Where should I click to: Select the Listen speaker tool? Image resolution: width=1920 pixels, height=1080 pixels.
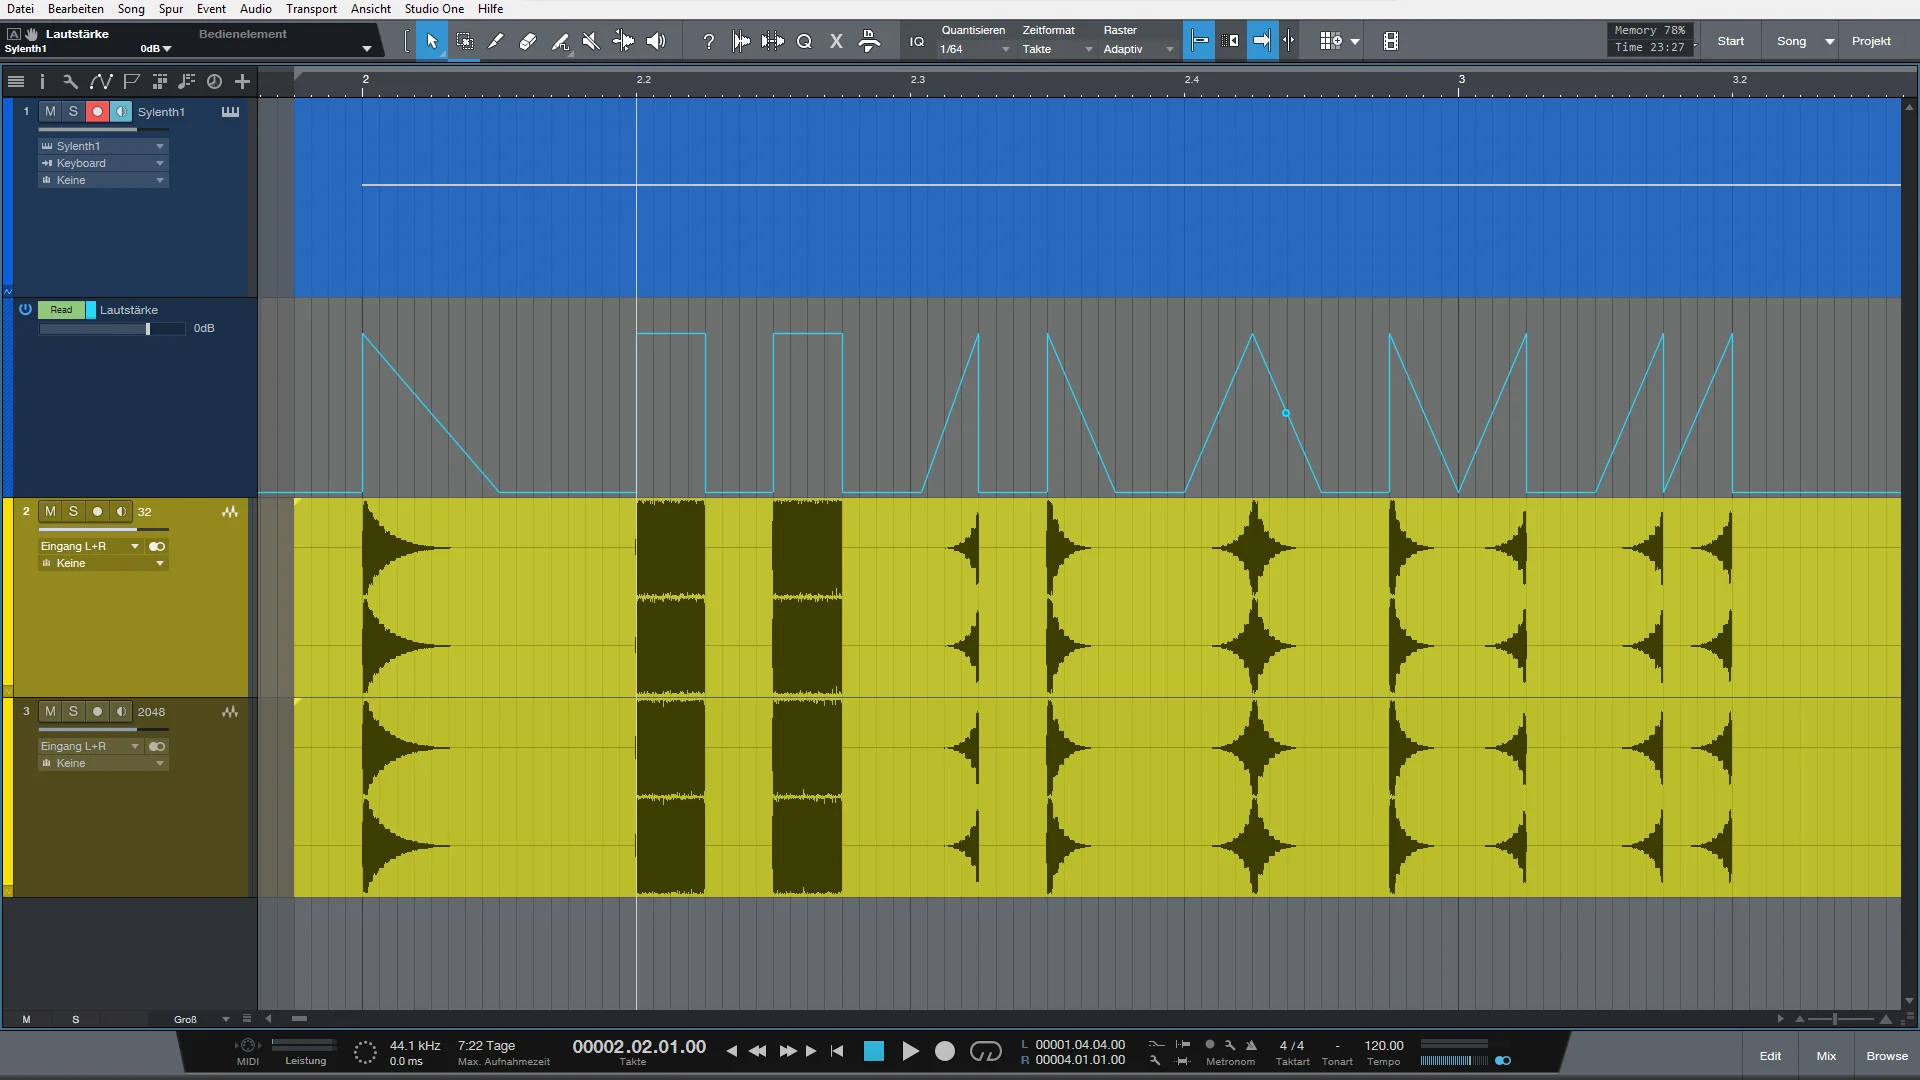[x=656, y=41]
